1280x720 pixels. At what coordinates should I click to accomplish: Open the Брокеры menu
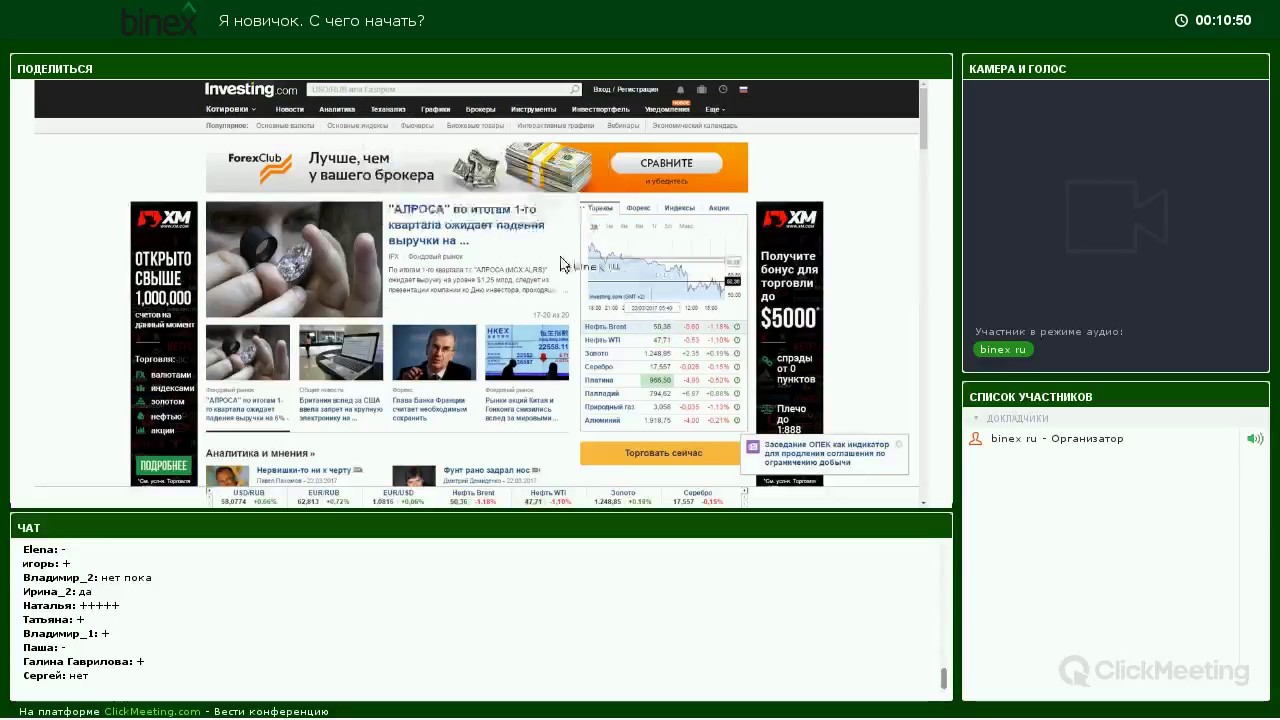click(480, 109)
